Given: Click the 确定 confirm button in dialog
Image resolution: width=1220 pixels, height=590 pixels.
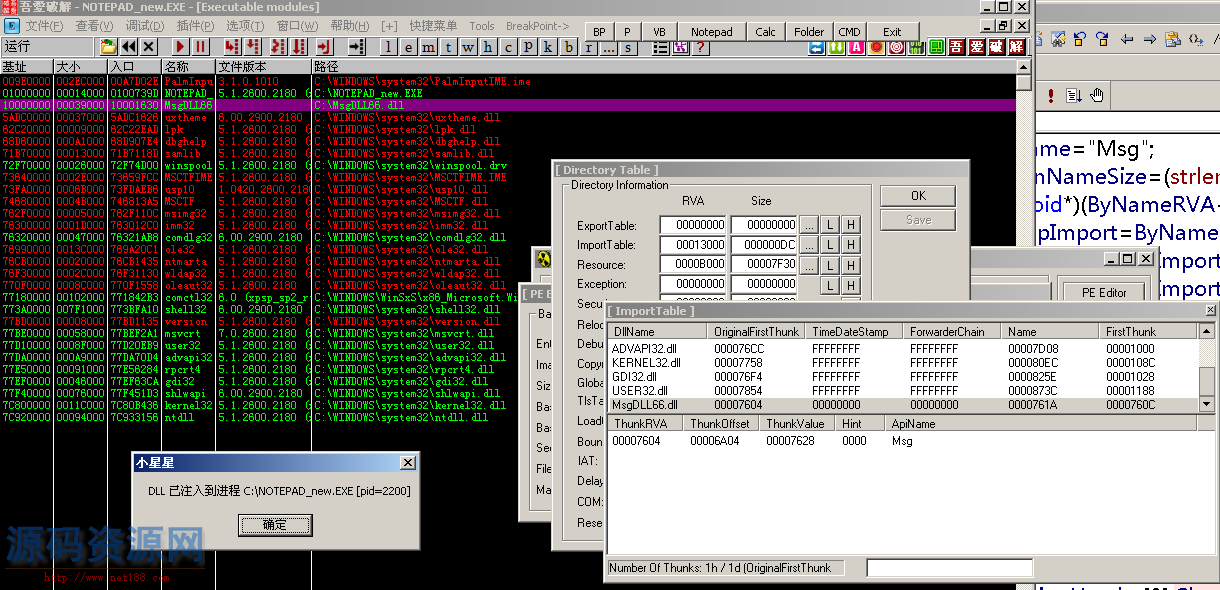Looking at the screenshot, I should click(274, 525).
